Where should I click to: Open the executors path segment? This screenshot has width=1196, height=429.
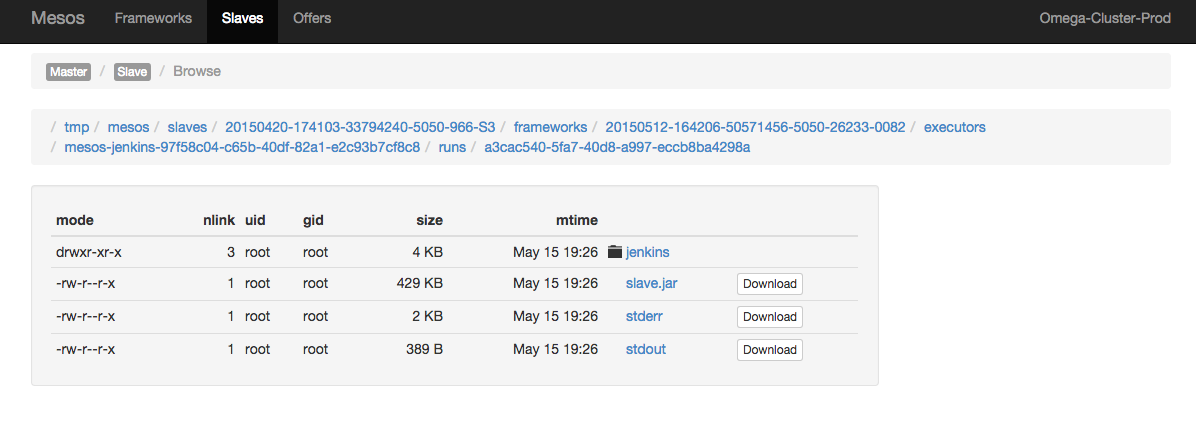(x=954, y=127)
